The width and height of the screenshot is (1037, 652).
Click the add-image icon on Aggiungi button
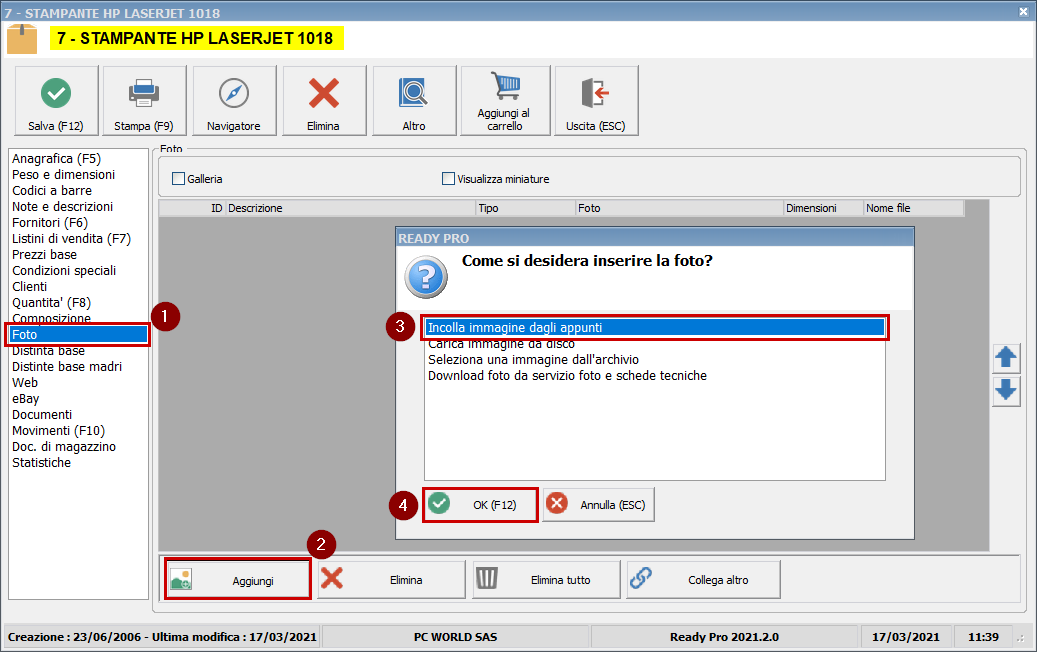(181, 580)
